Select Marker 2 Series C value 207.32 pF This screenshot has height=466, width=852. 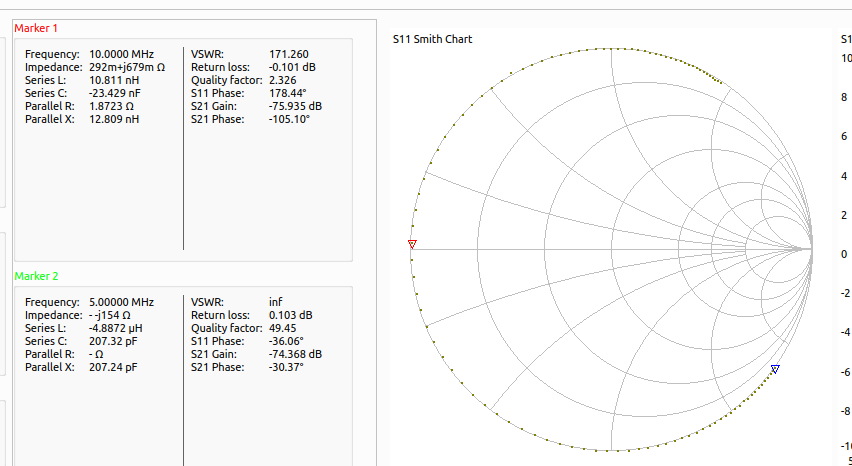pyautogui.click(x=115, y=341)
